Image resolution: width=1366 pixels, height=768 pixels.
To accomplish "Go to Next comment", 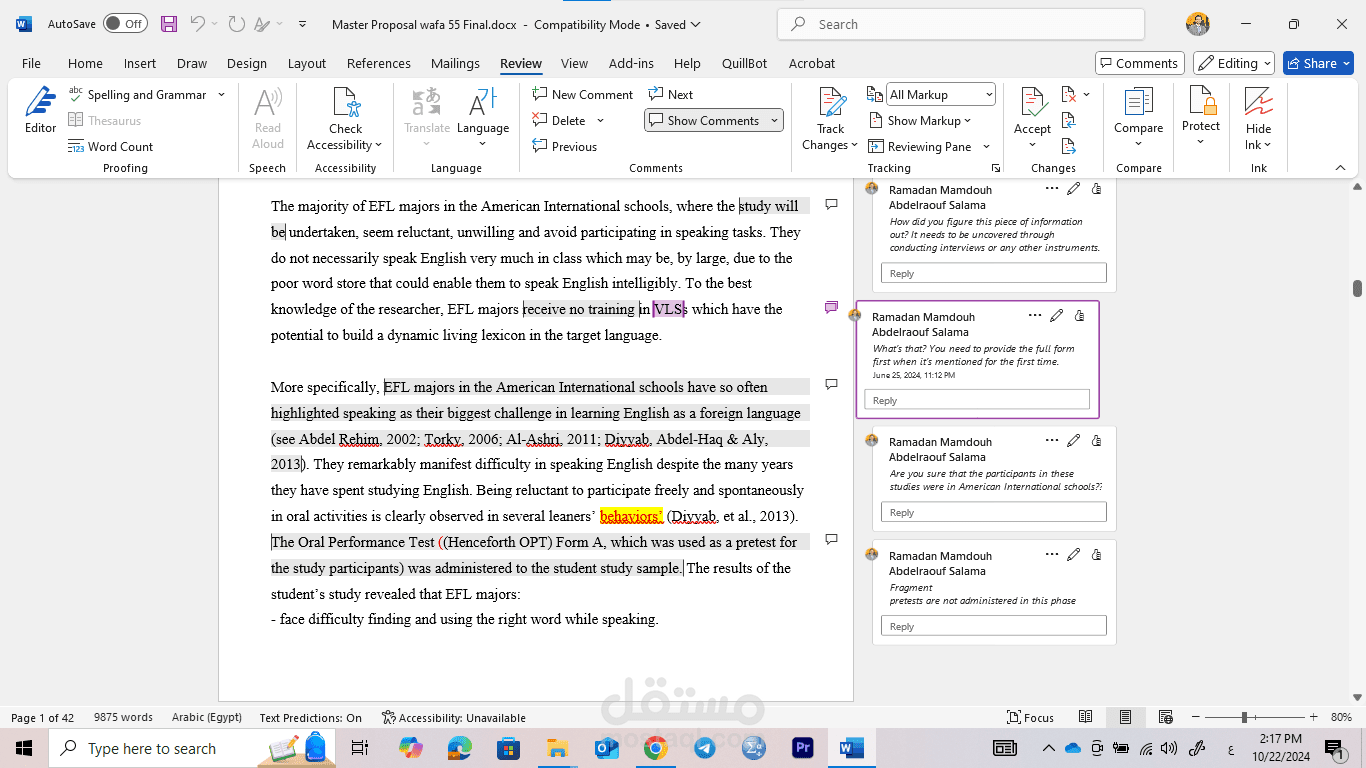I will pyautogui.click(x=670, y=95).
